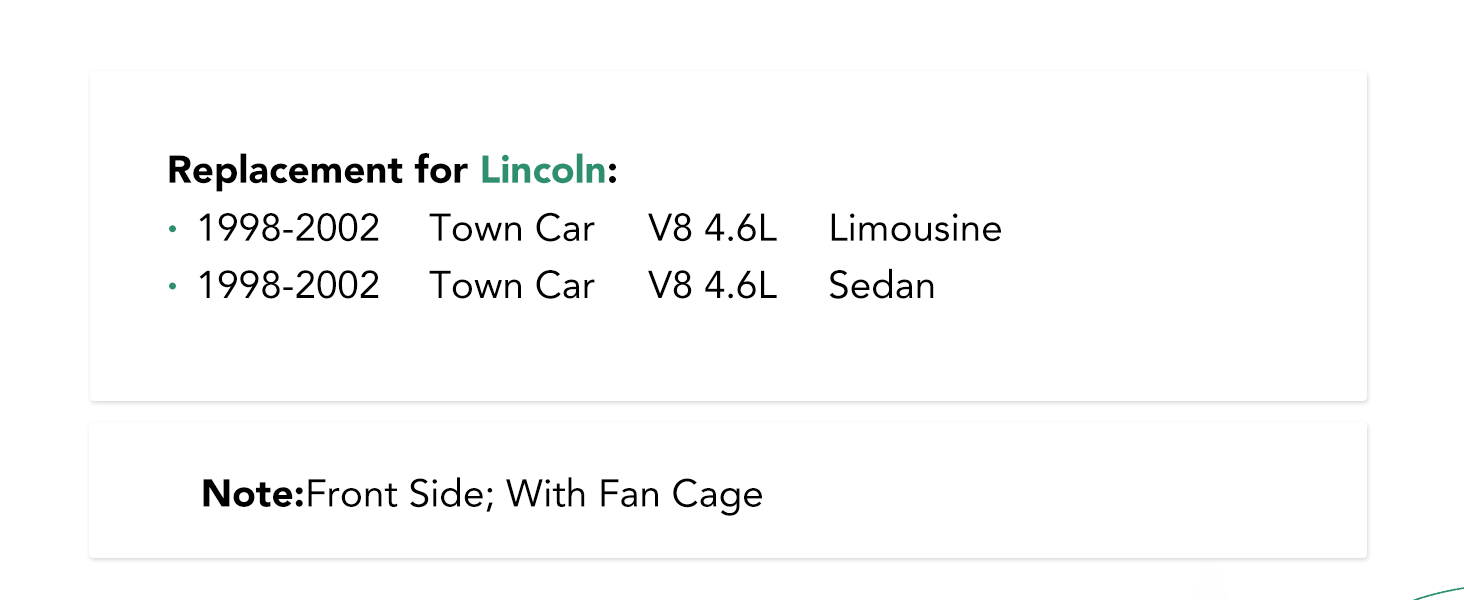Click Town Car in the Limousine row
The width and height of the screenshot is (1464, 600).
point(512,229)
